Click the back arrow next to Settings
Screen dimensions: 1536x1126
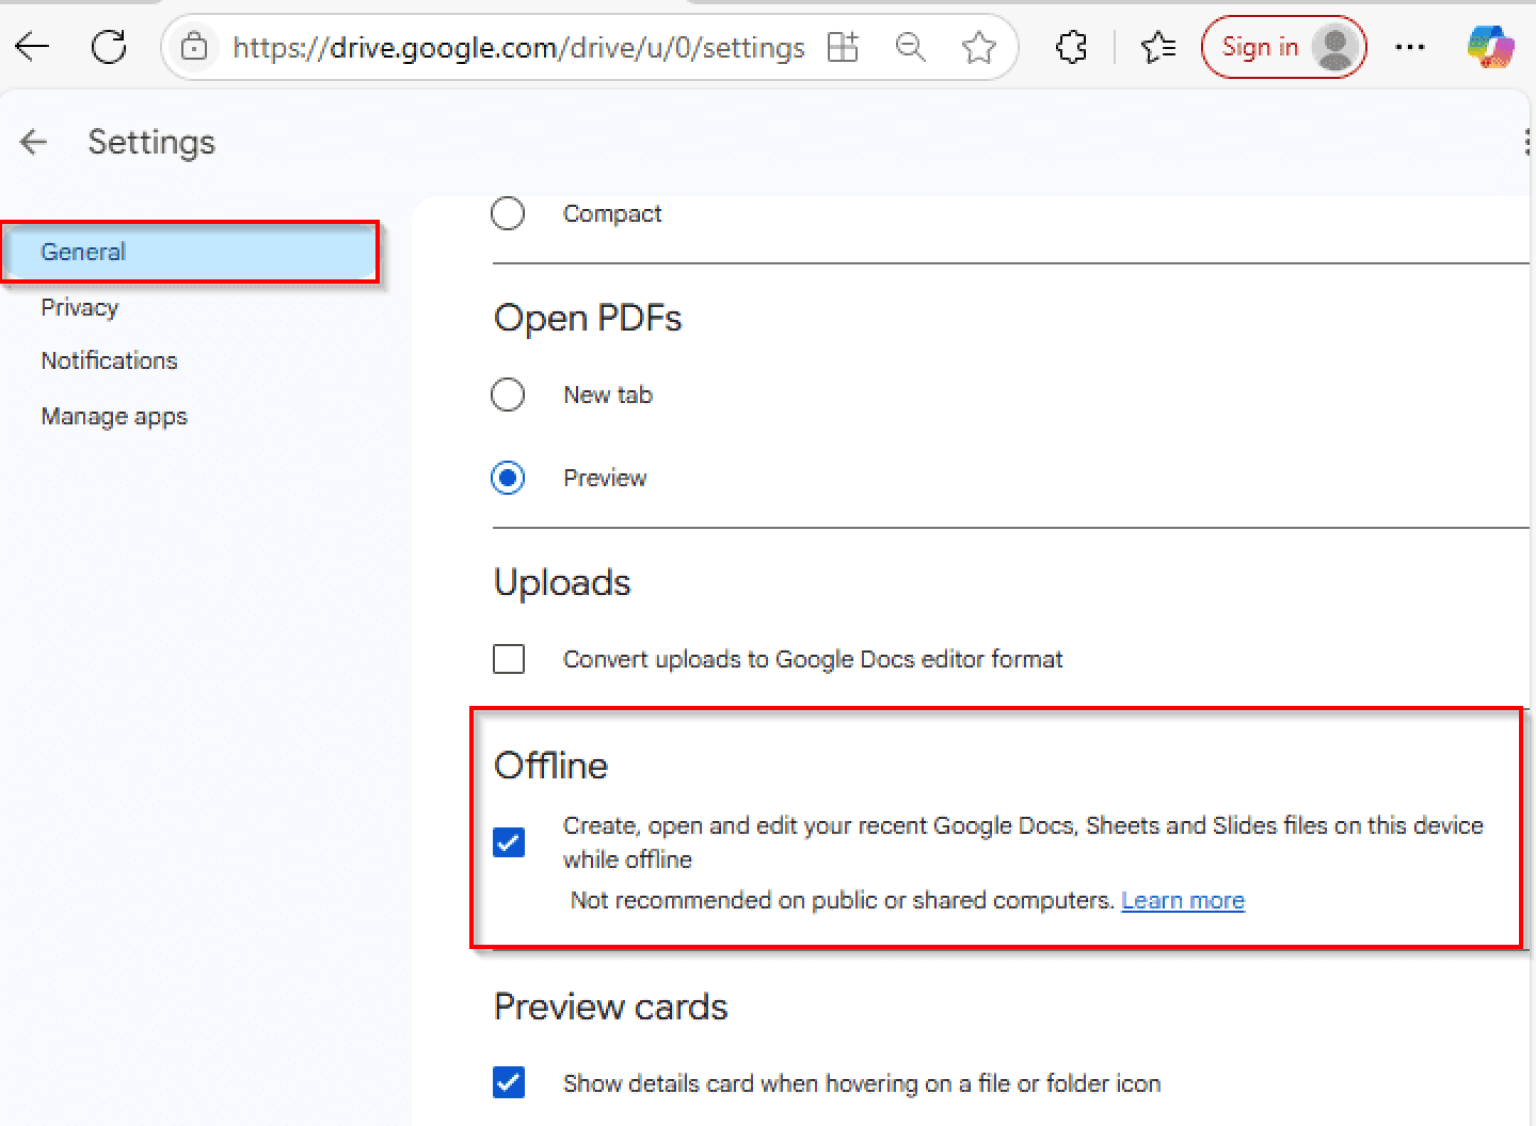32,142
